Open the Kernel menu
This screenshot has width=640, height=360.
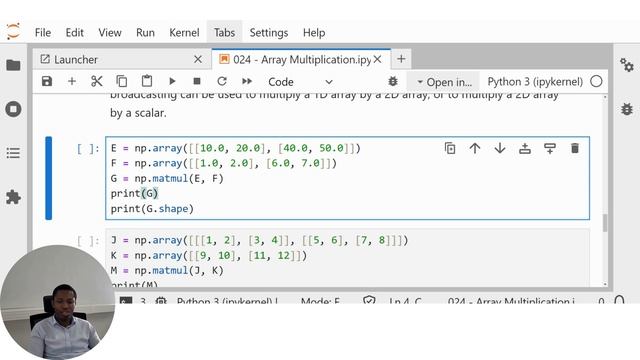(184, 33)
